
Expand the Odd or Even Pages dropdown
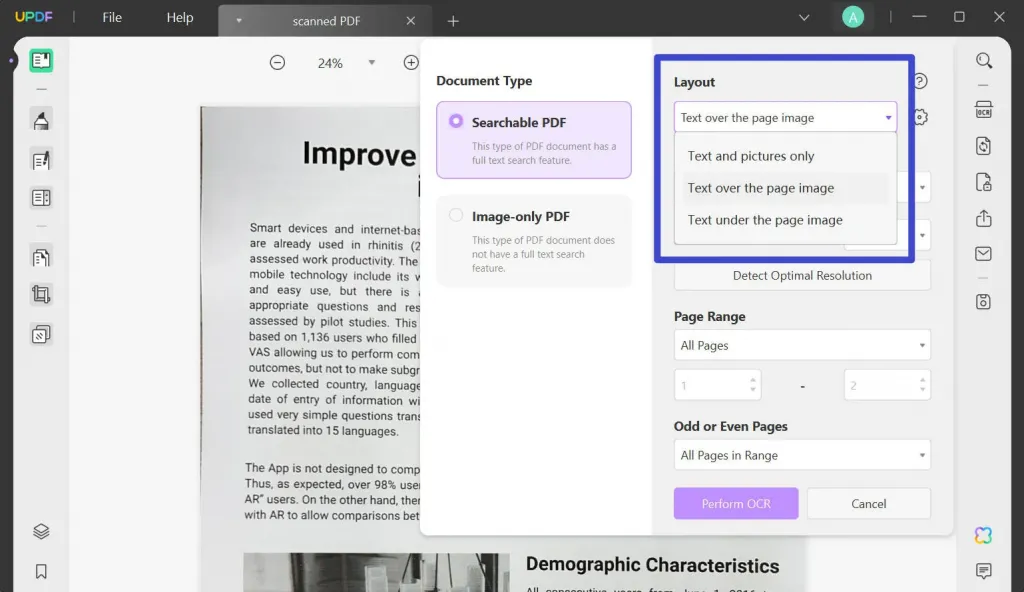pyautogui.click(x=802, y=455)
